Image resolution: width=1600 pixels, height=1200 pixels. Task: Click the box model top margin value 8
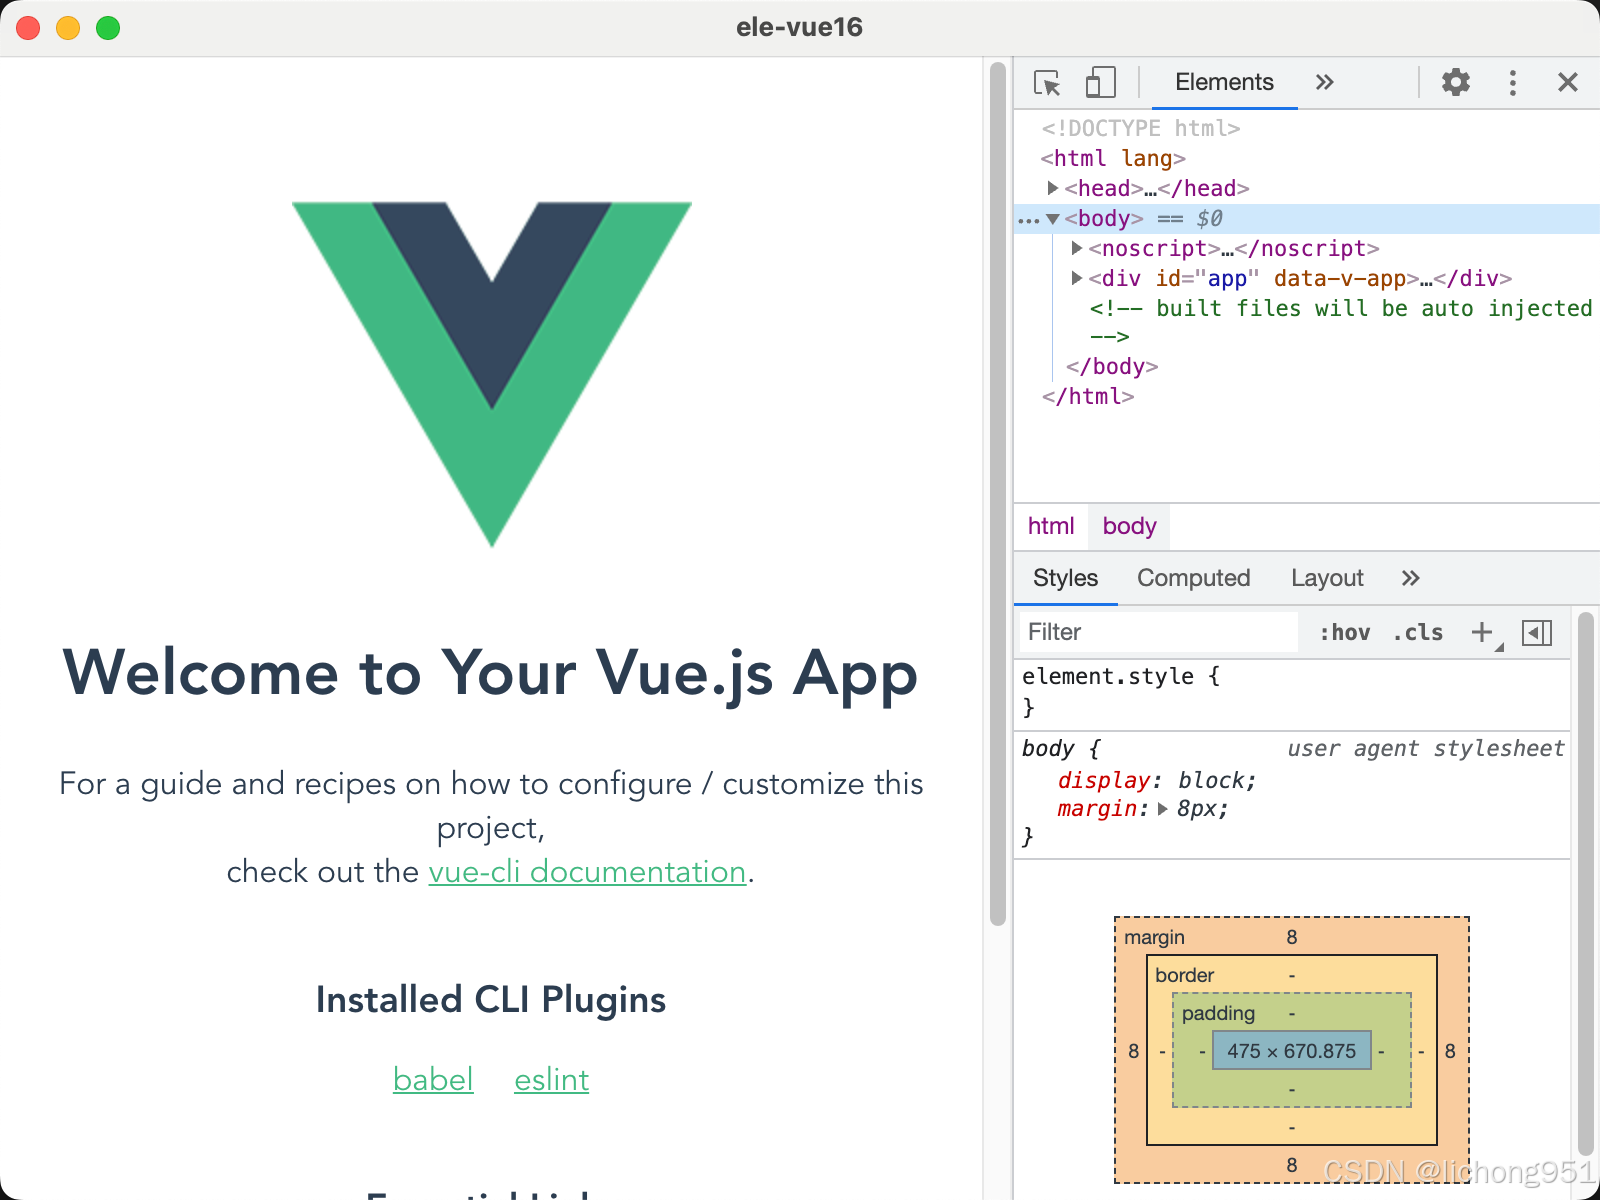tap(1292, 937)
